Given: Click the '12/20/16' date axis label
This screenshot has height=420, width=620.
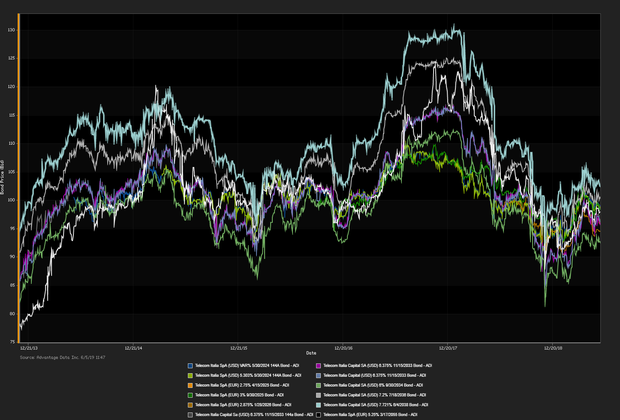Looking at the screenshot, I should click(343, 348).
